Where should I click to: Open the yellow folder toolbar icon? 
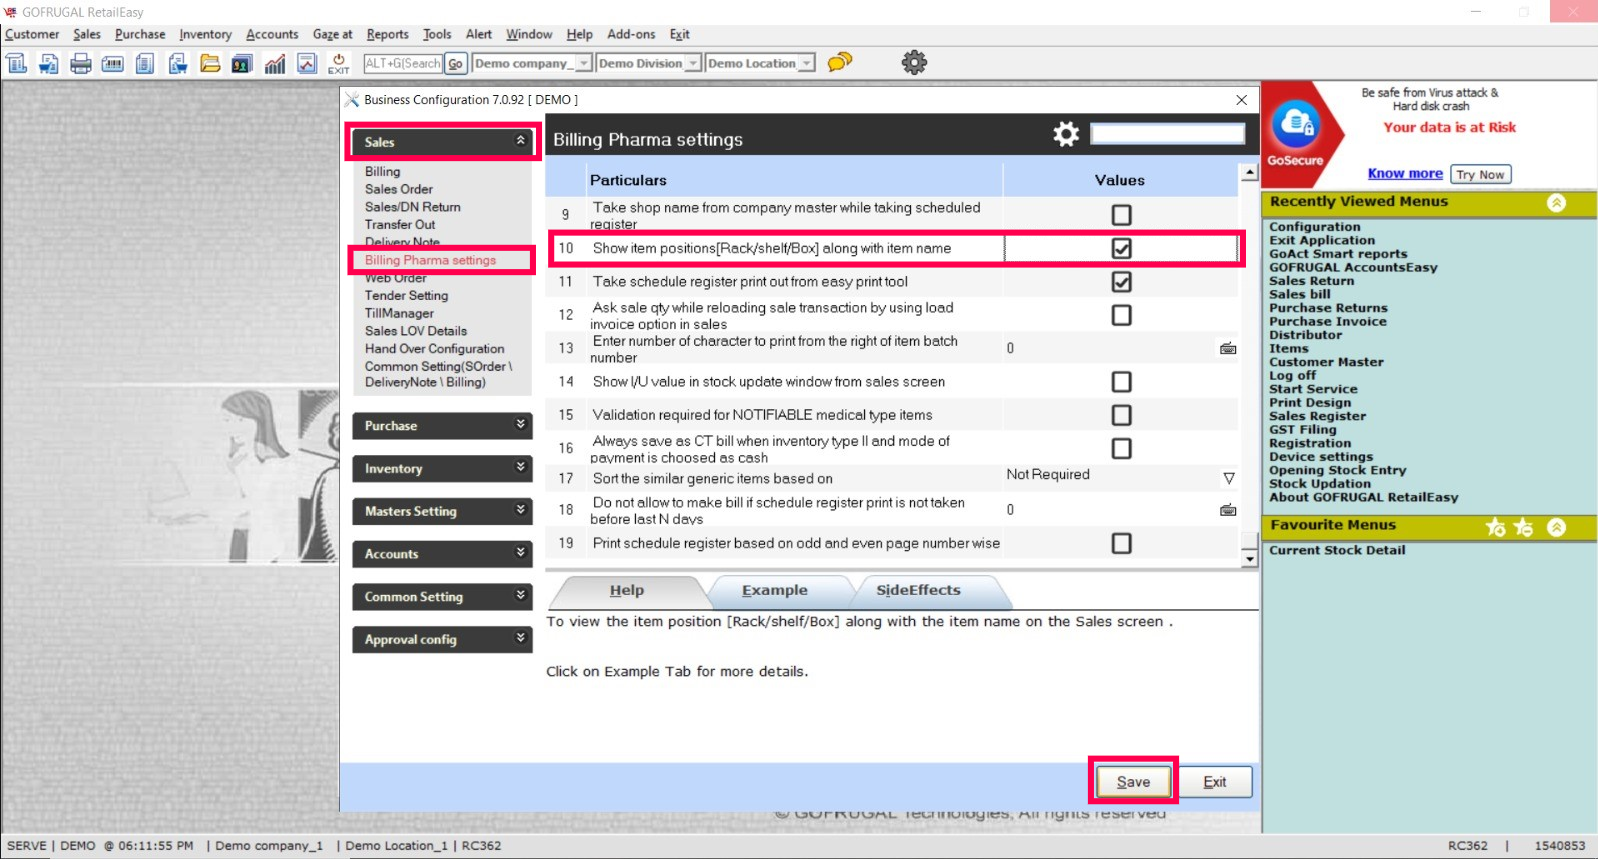[210, 63]
